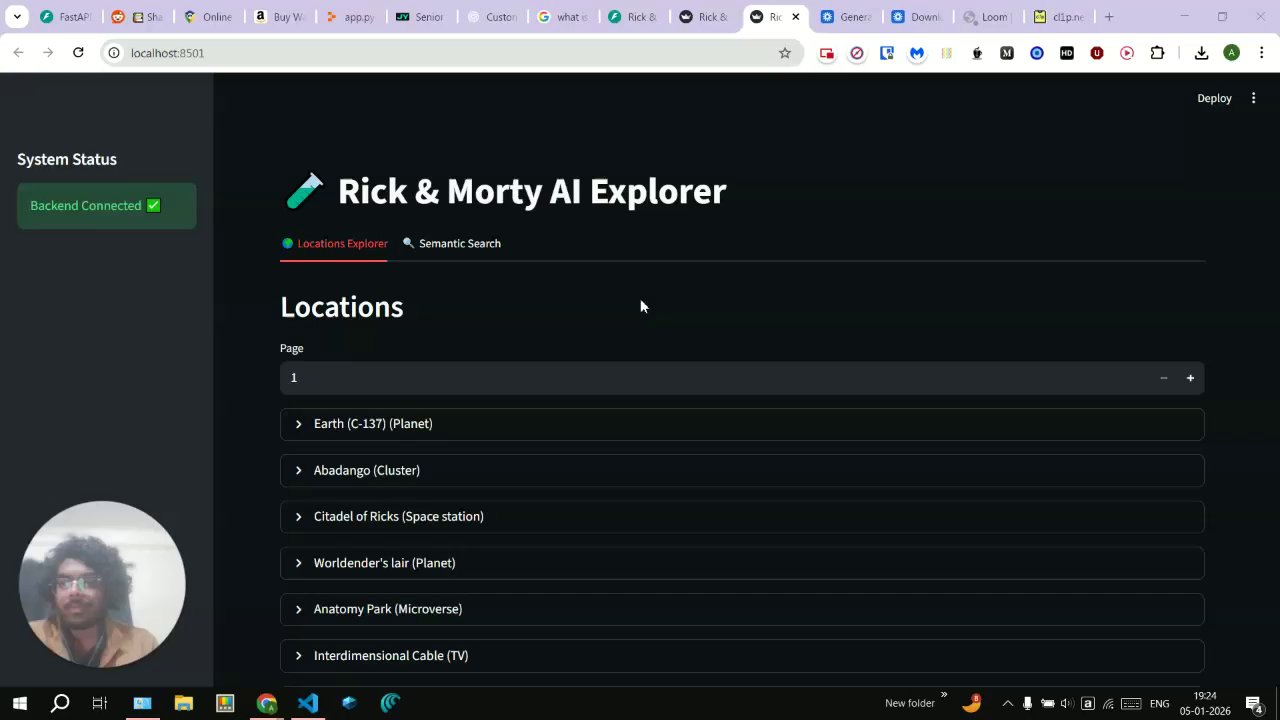Expand the Abadango (Cluster) row

pos(742,470)
